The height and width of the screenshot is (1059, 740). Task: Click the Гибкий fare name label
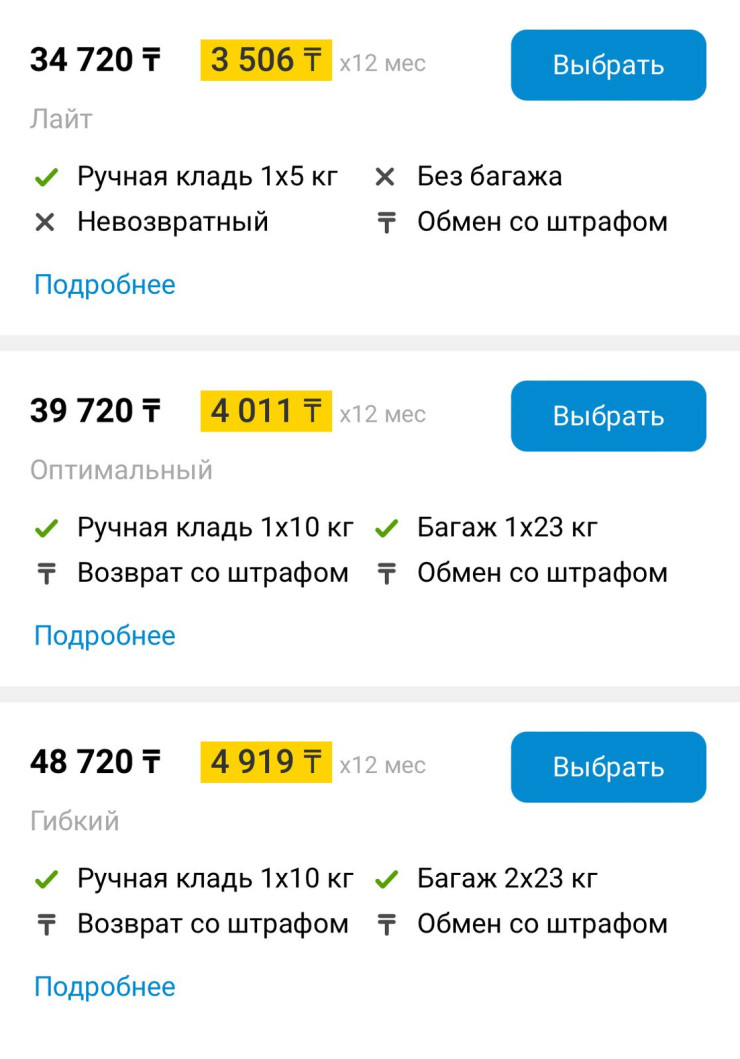point(74,822)
